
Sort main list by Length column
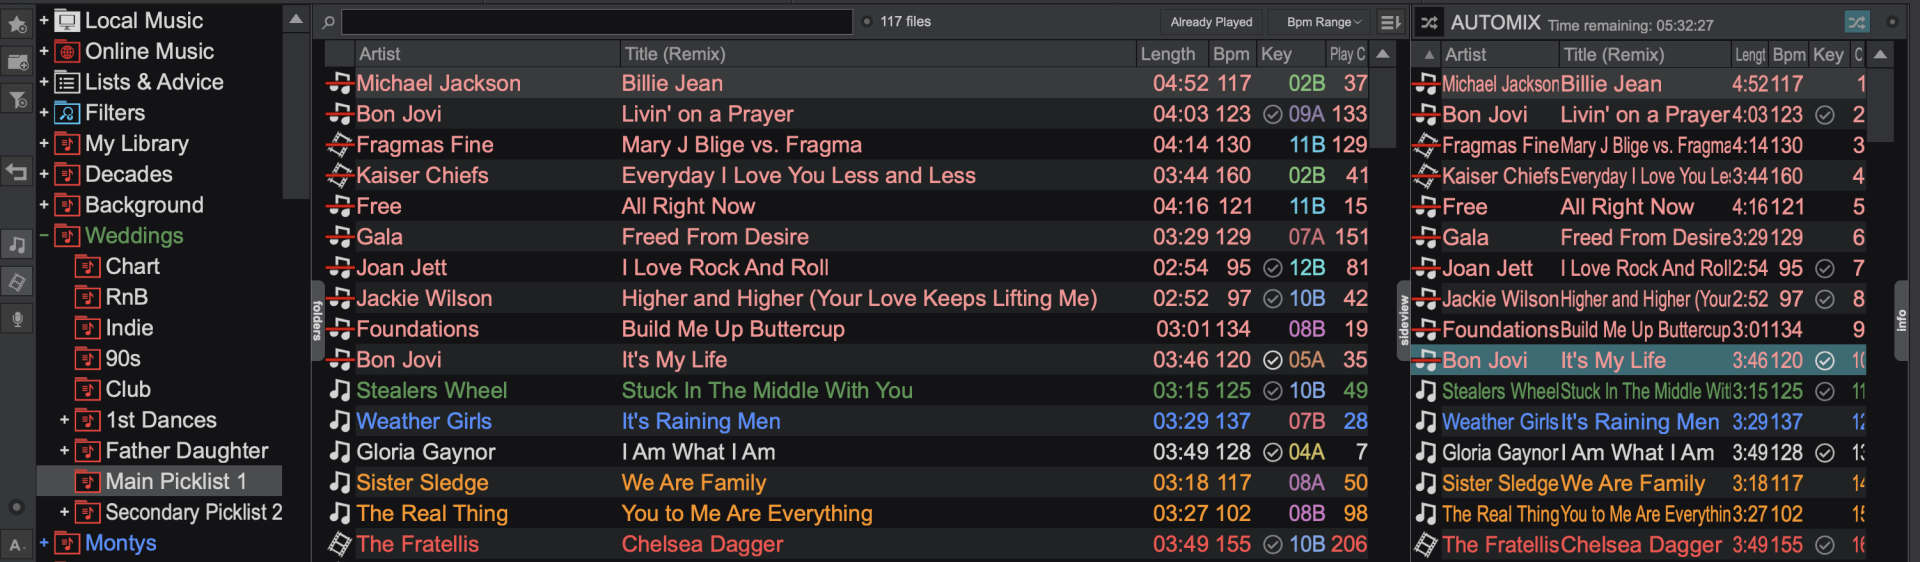tap(1172, 54)
